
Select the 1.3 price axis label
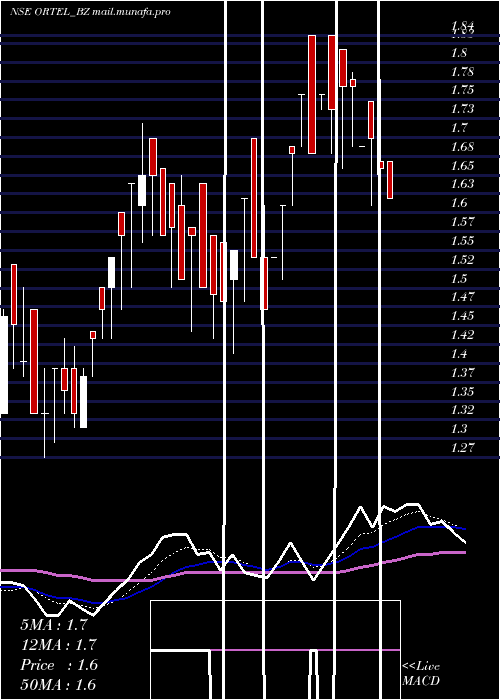tap(459, 429)
